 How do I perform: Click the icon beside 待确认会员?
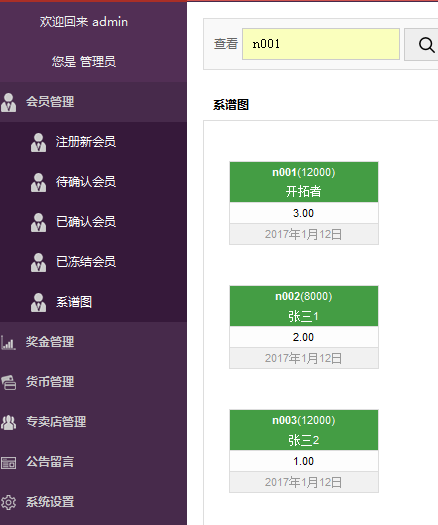(39, 182)
